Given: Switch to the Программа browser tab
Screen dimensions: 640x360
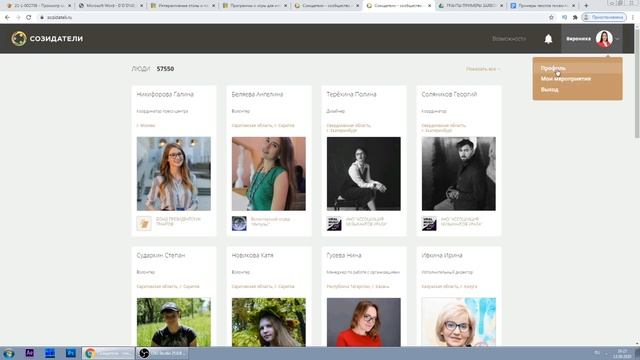Looking at the screenshot, I should coord(254,6).
